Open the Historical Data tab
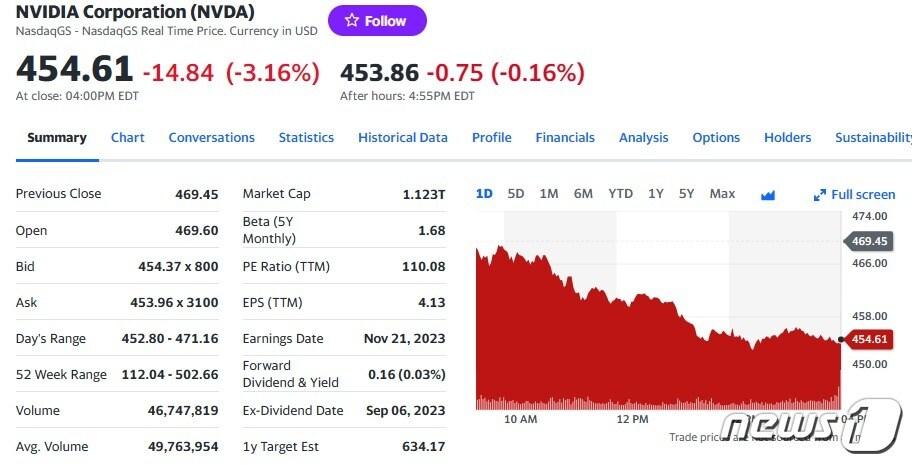The height and width of the screenshot is (465, 912). coord(403,138)
